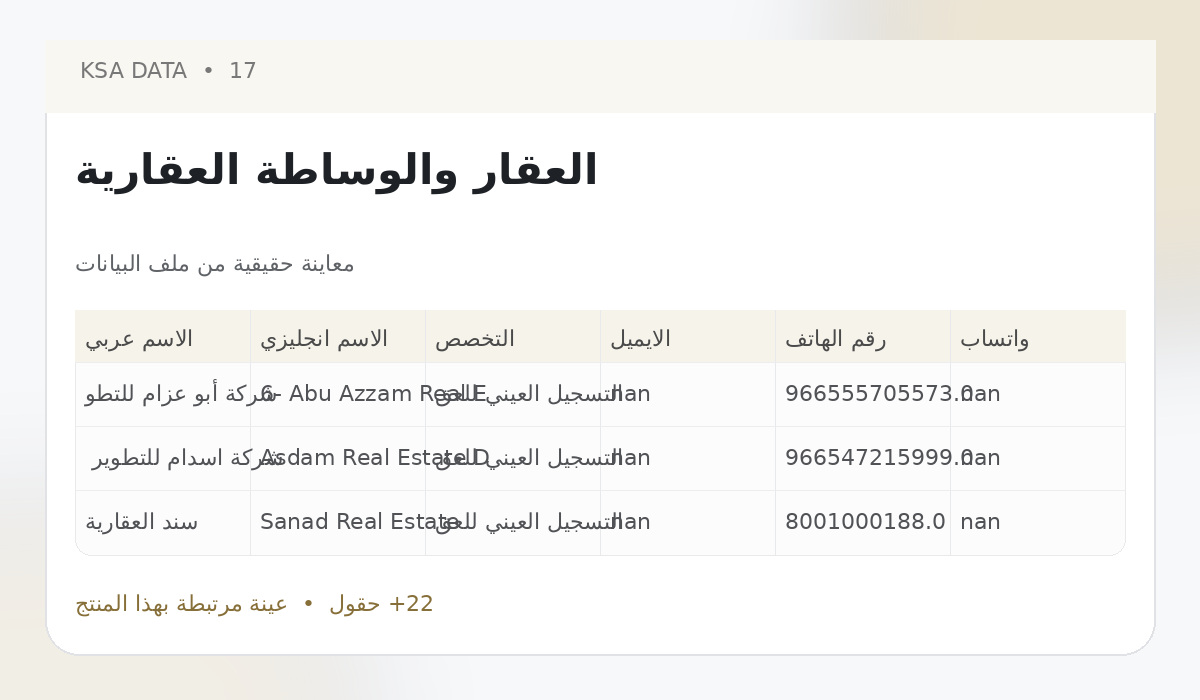Select the التخصص column header
This screenshot has width=1200, height=700.
[475, 339]
